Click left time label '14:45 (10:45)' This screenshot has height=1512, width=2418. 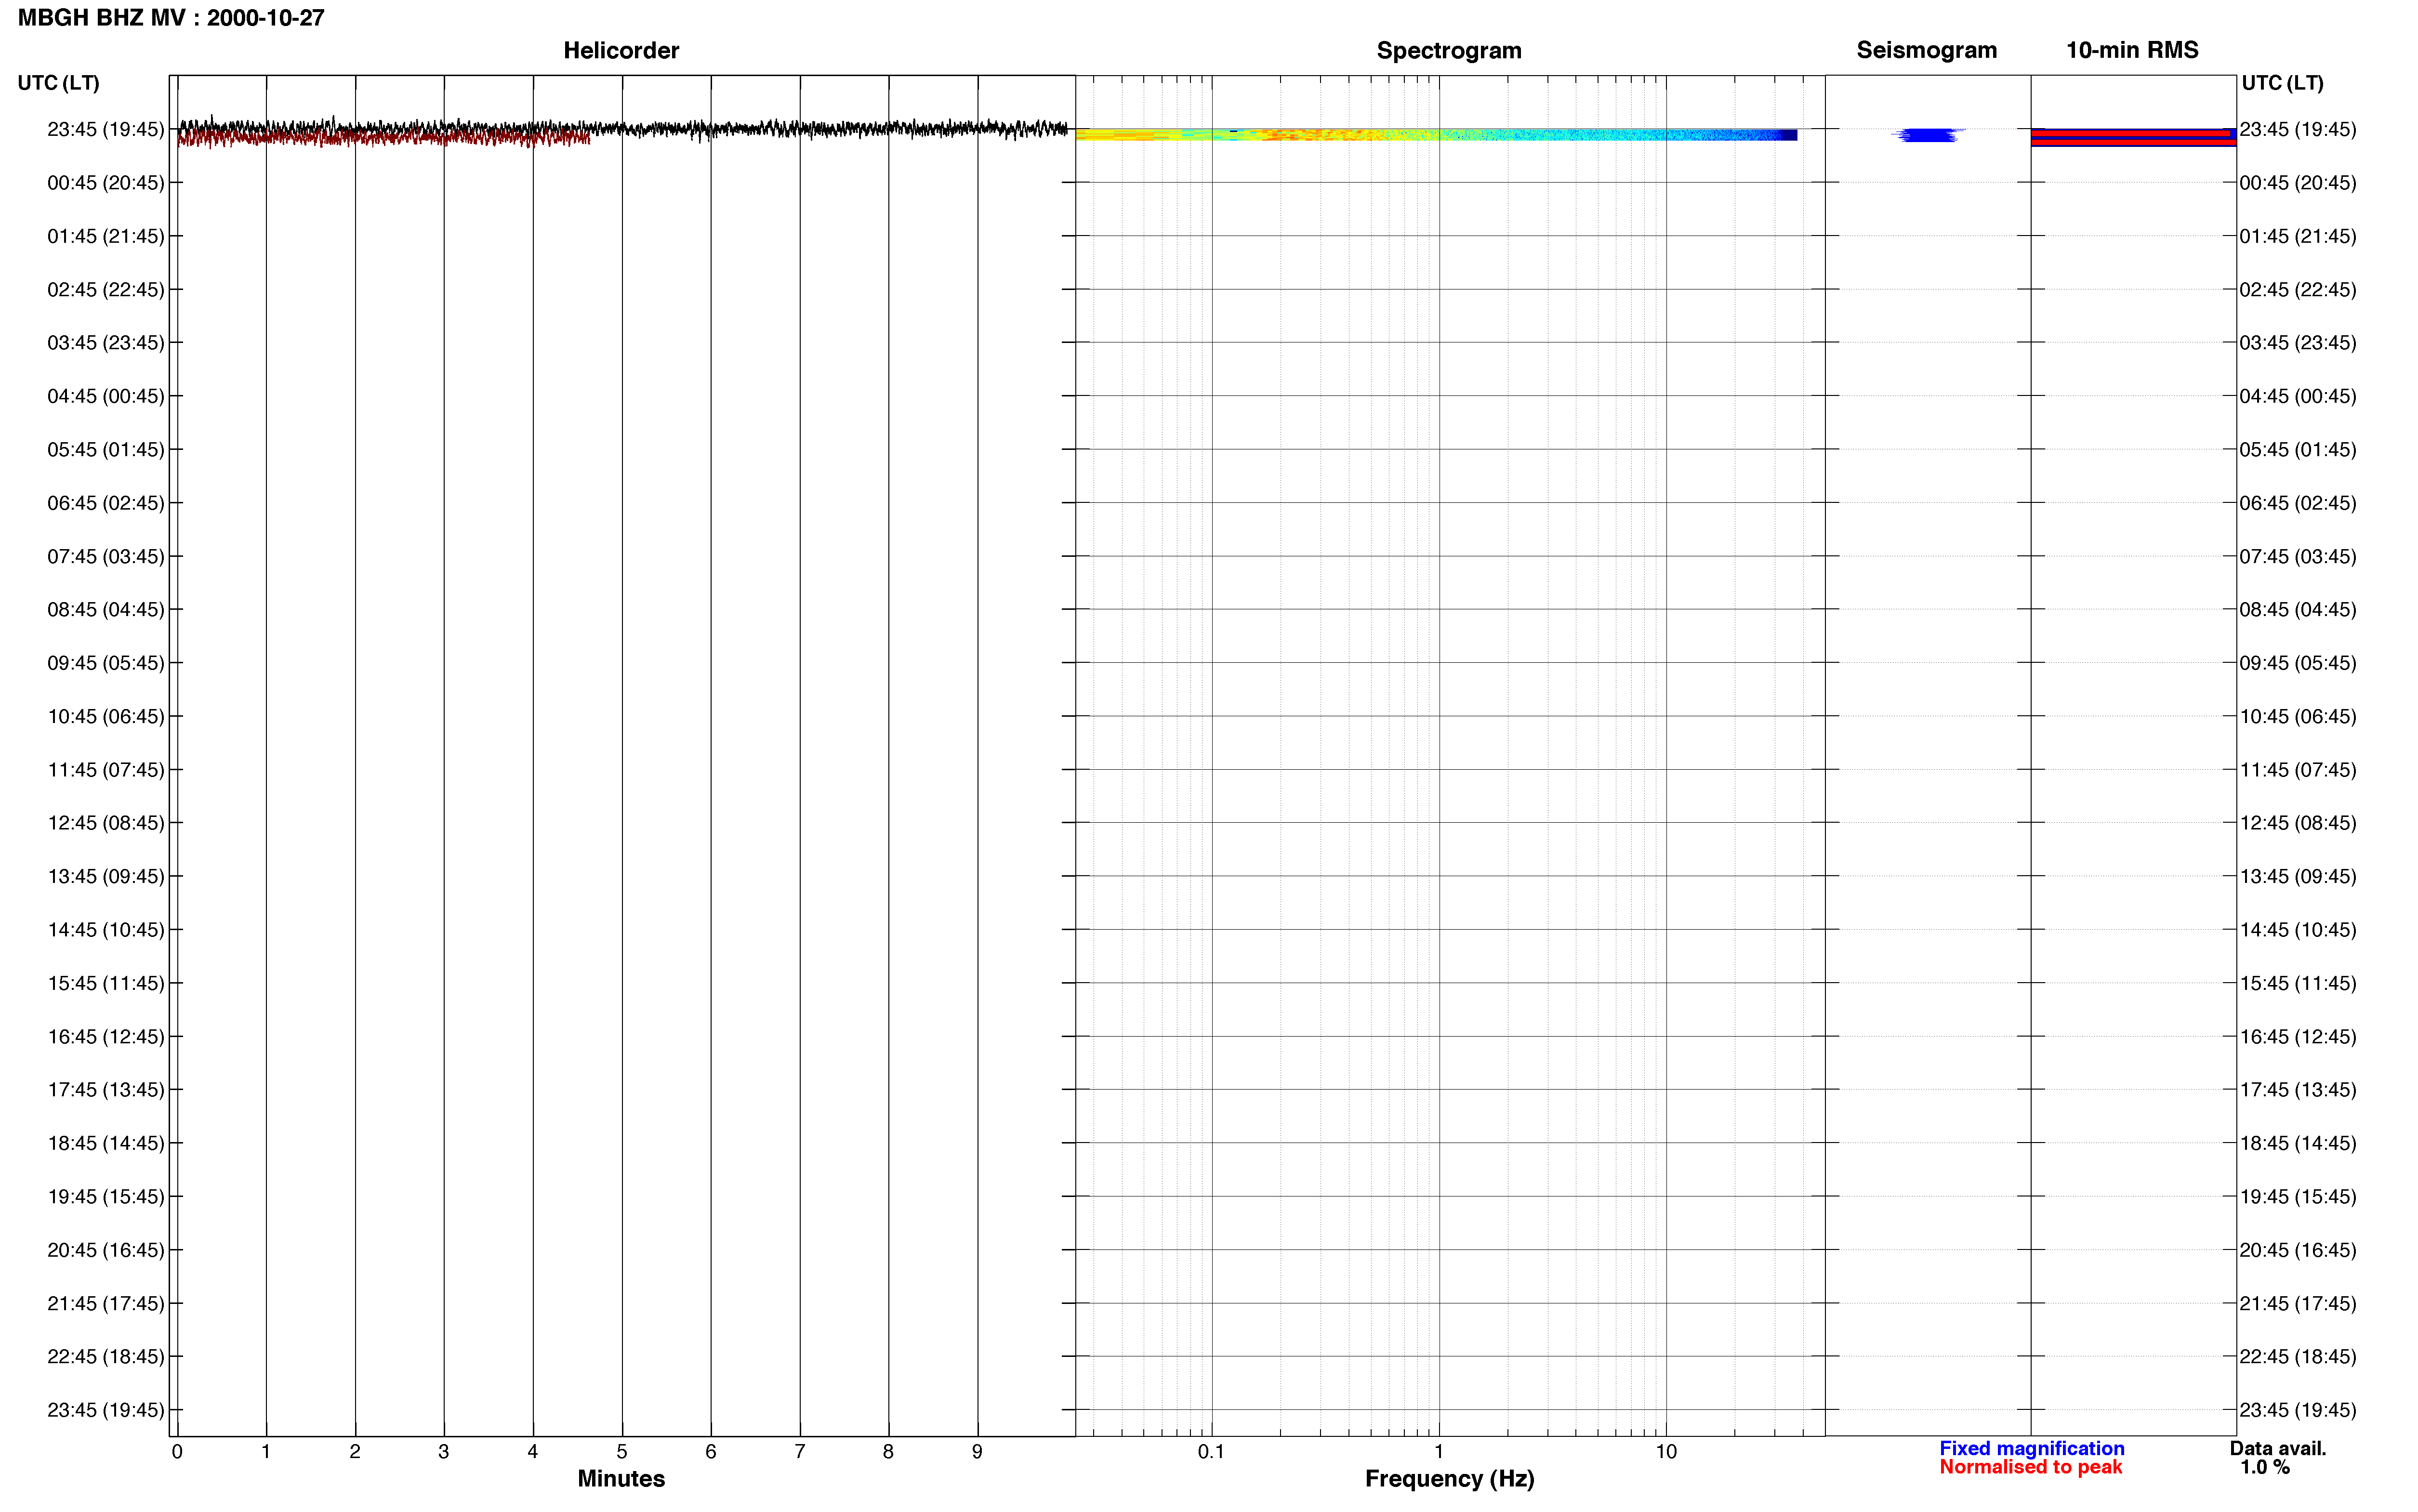(106, 929)
